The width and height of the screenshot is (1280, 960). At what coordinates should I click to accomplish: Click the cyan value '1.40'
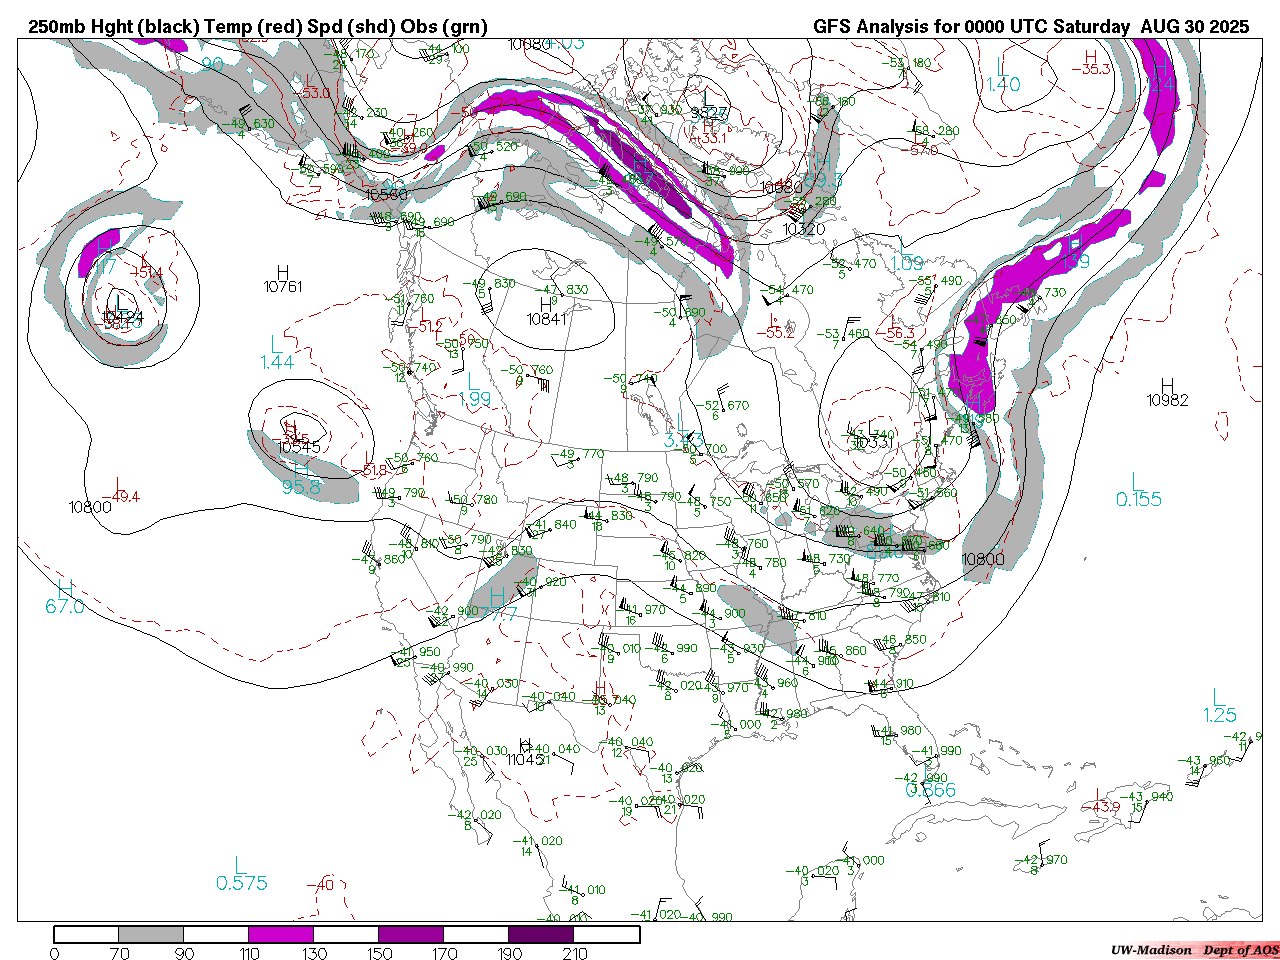(x=1003, y=85)
